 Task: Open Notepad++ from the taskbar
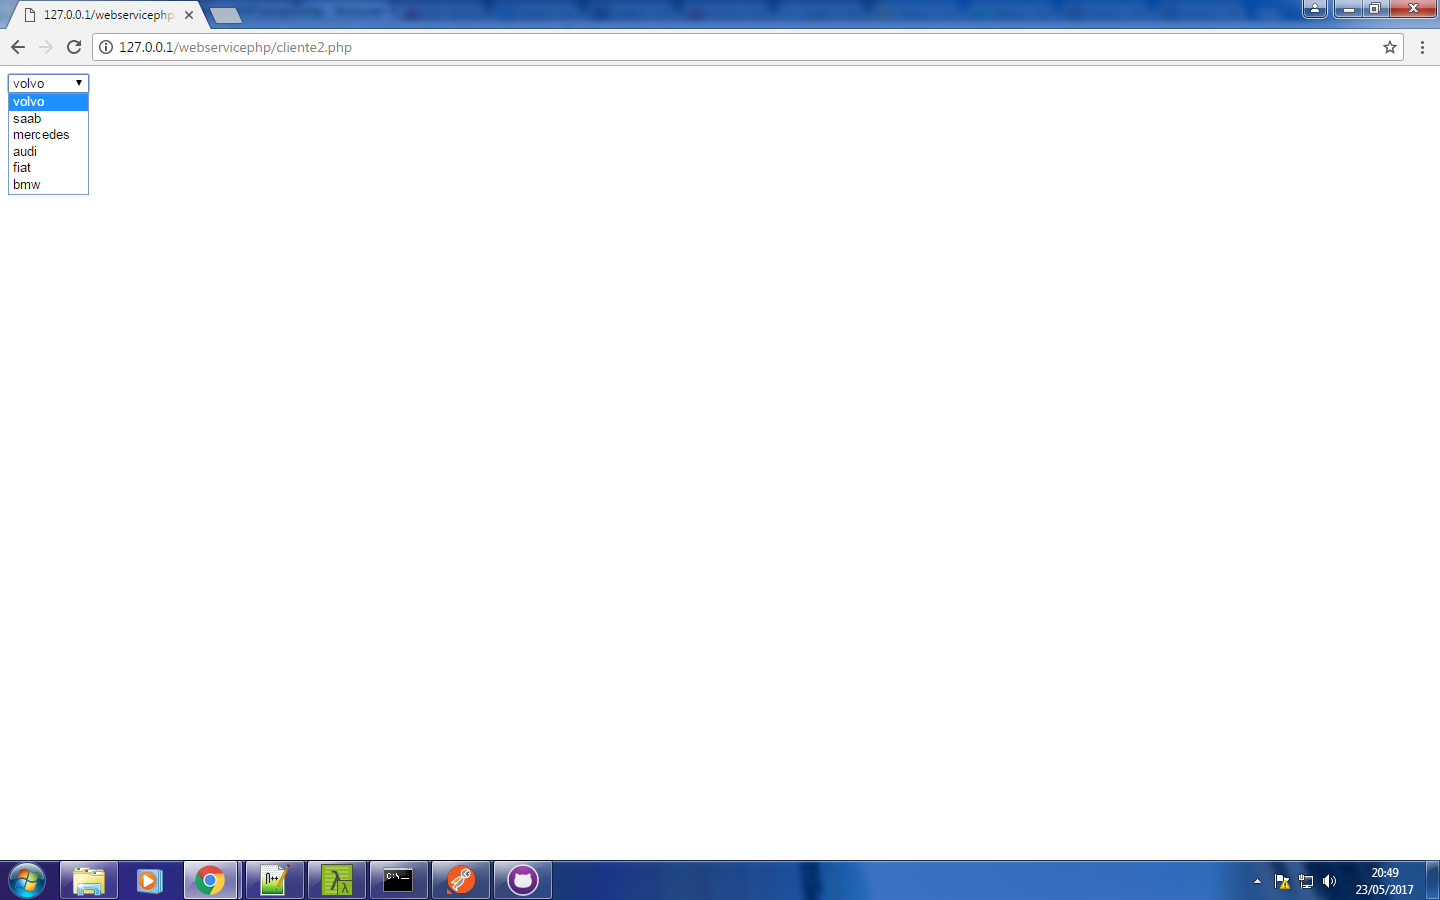(274, 881)
